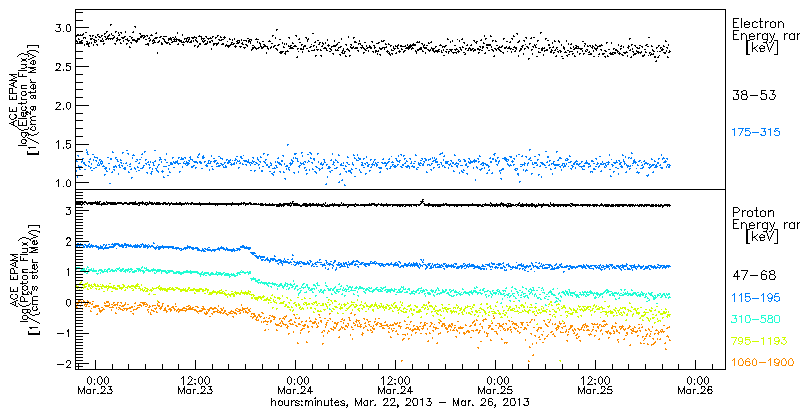
Task: Select the 12:00 Mar.25 time tick label
Action: tap(596, 386)
